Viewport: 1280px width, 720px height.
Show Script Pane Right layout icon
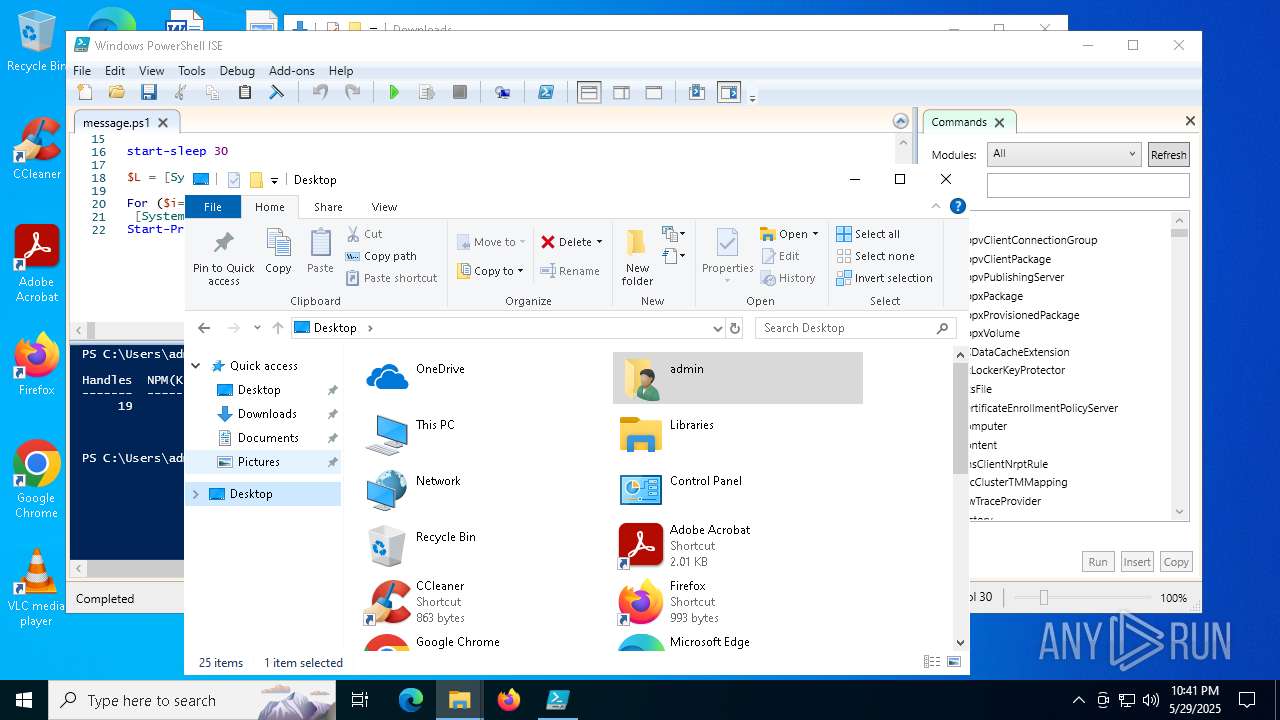tap(621, 93)
